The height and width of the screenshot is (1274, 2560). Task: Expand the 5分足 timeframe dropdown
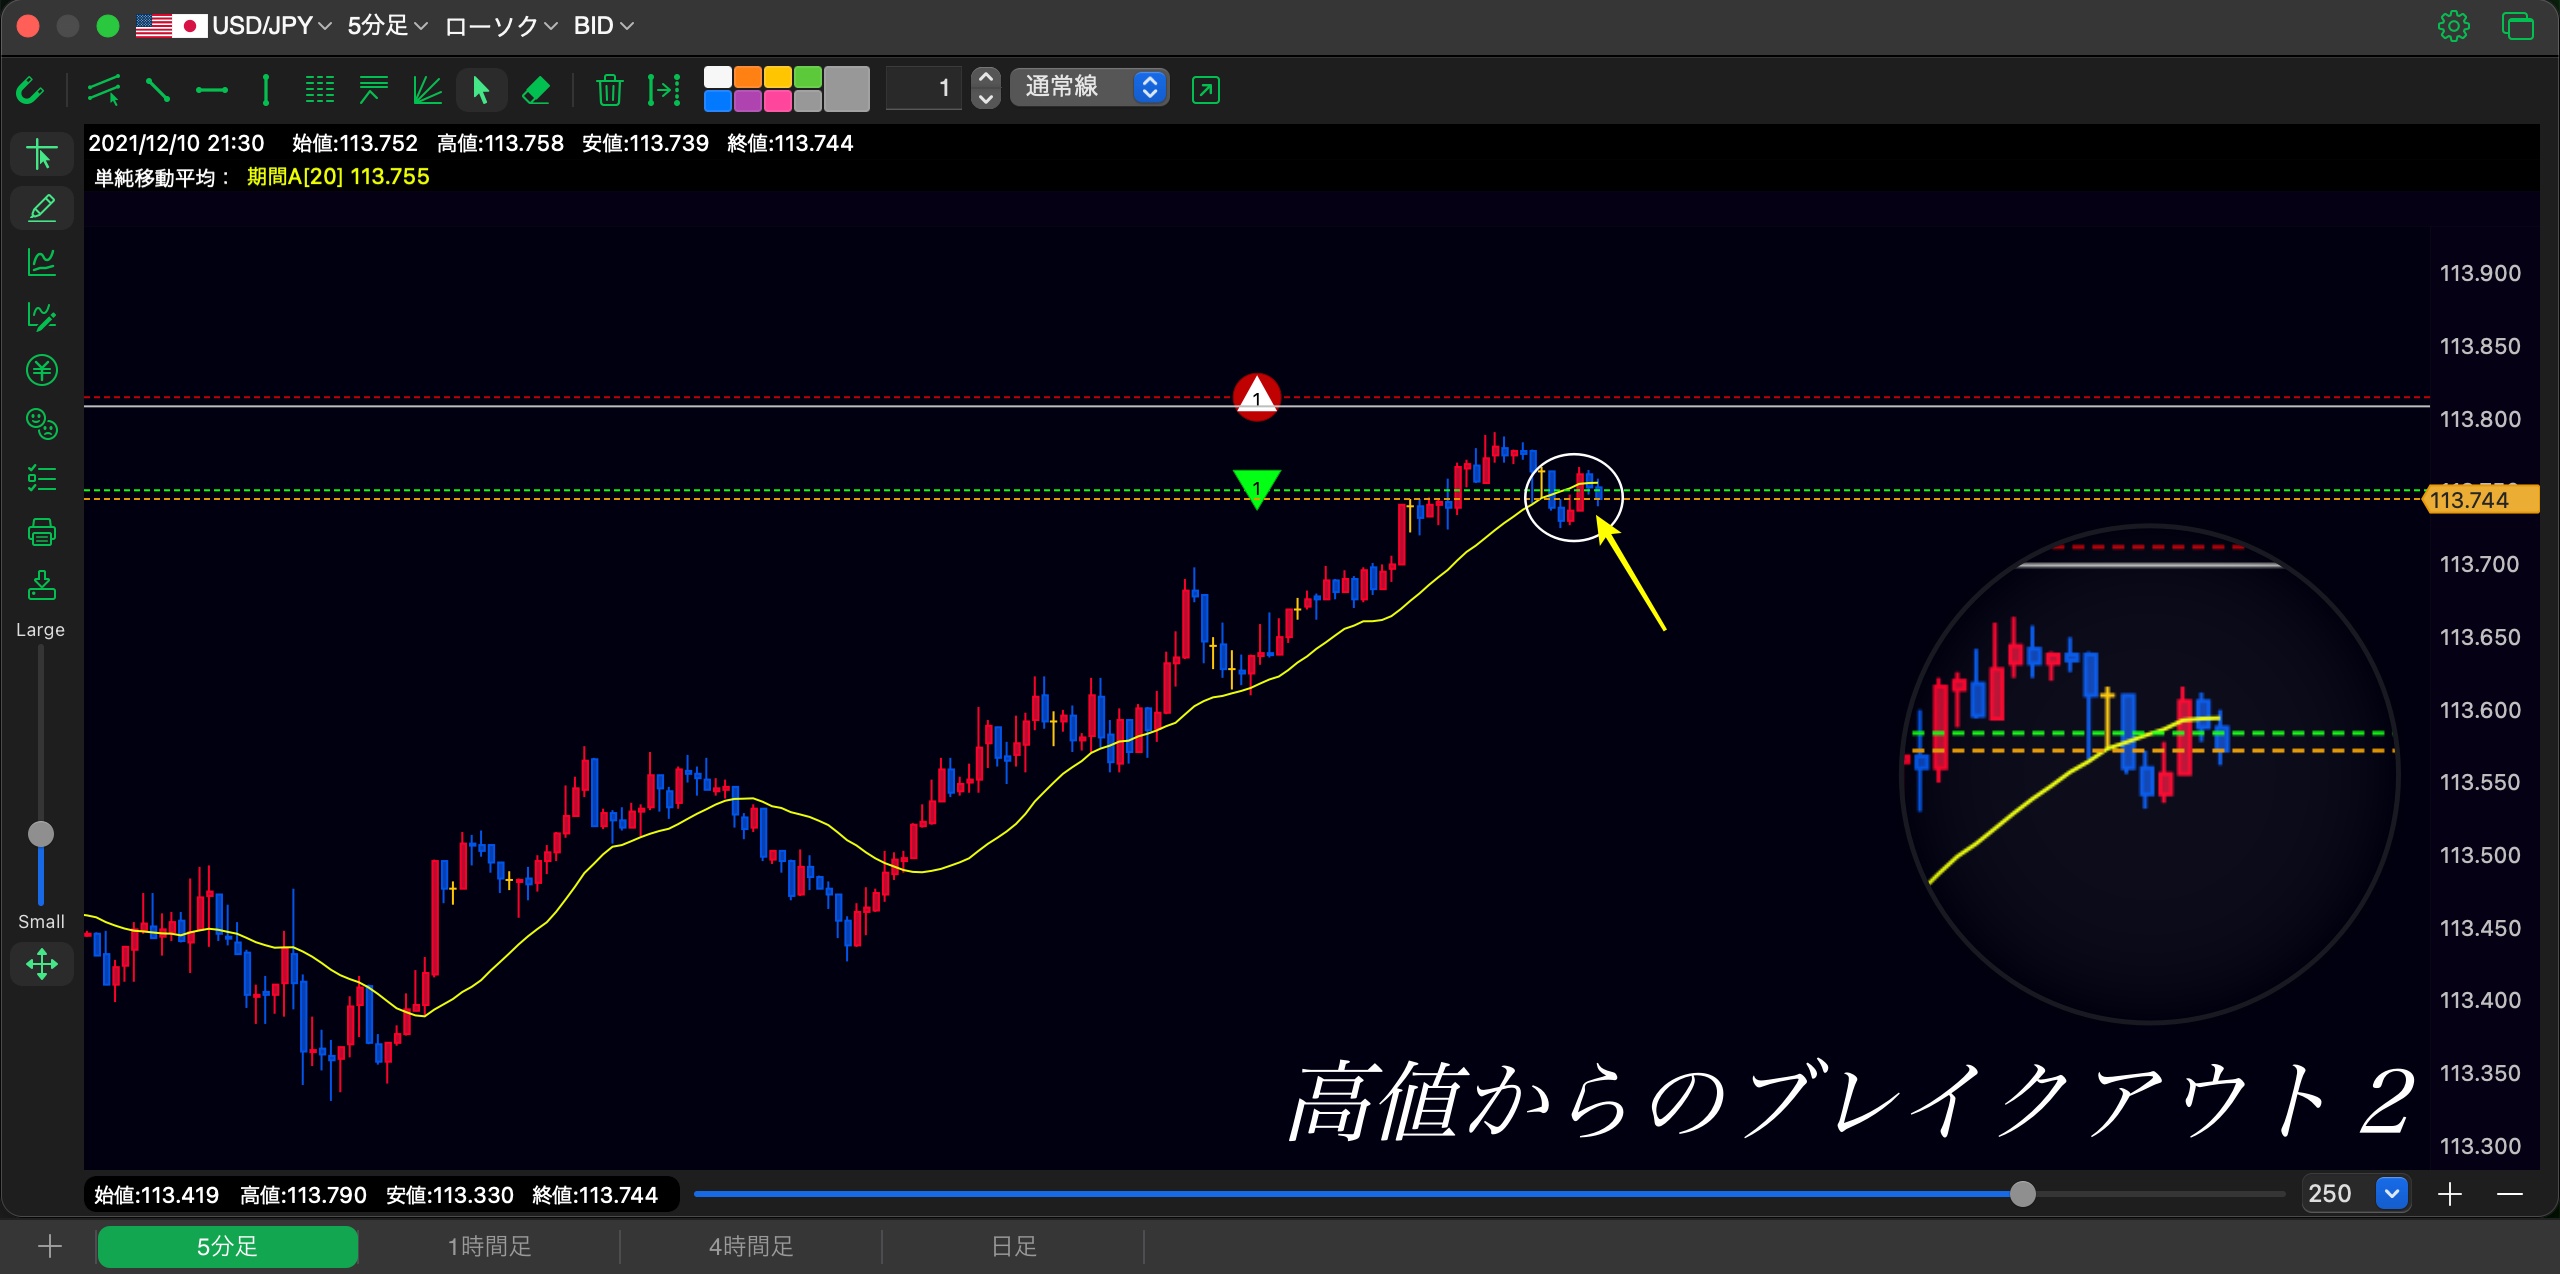pyautogui.click(x=387, y=26)
